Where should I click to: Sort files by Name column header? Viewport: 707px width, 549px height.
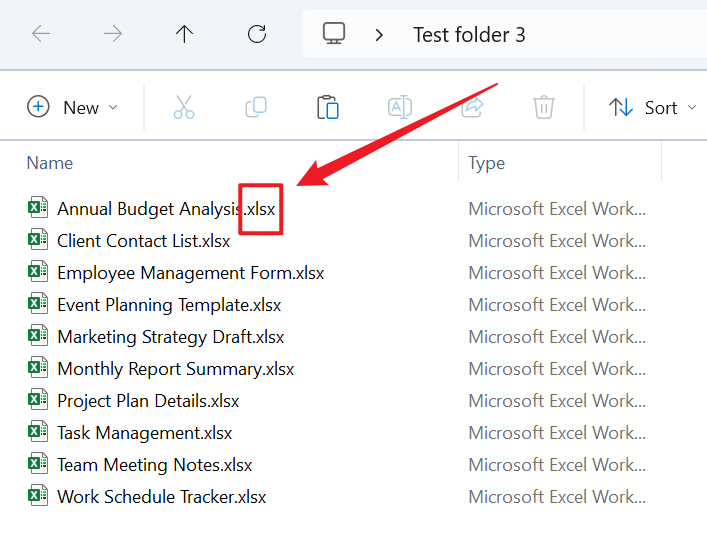tap(50, 163)
